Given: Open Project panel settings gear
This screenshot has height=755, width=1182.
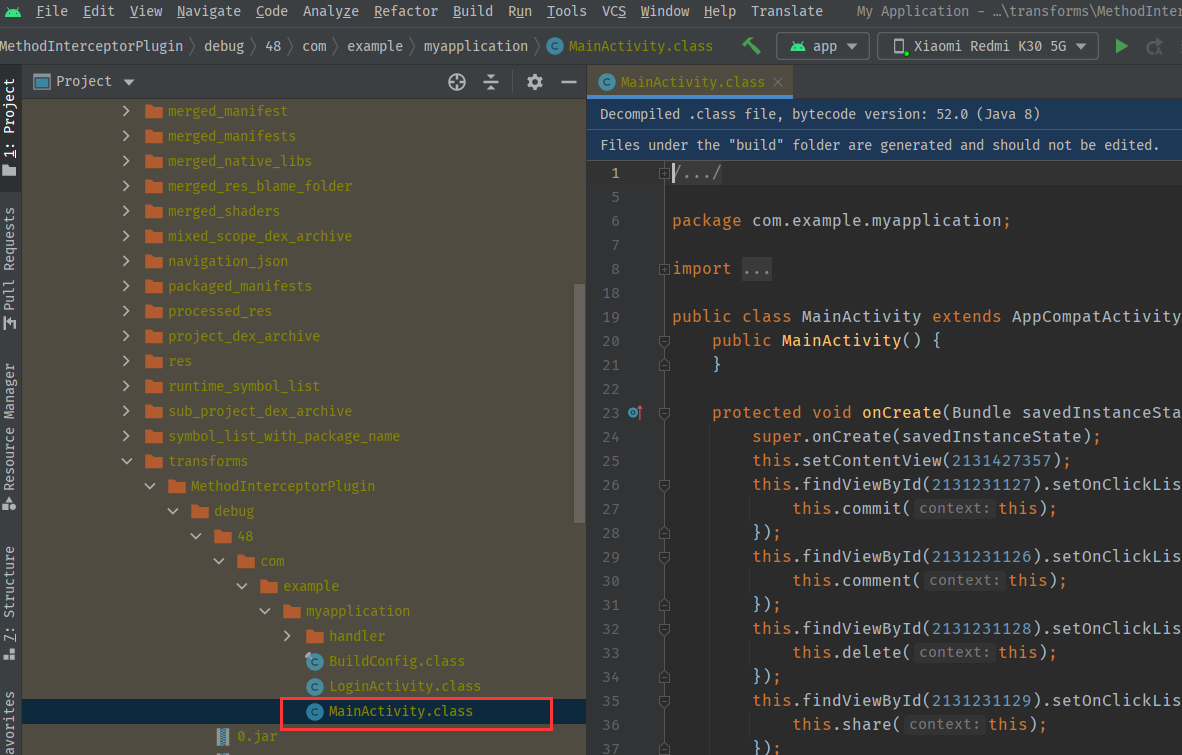Looking at the screenshot, I should (x=534, y=81).
